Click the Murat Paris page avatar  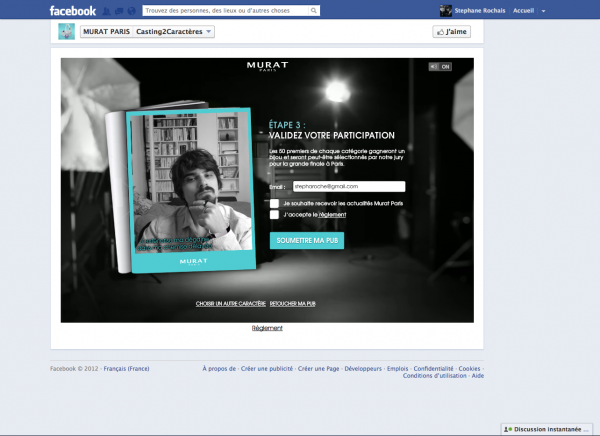coord(66,32)
